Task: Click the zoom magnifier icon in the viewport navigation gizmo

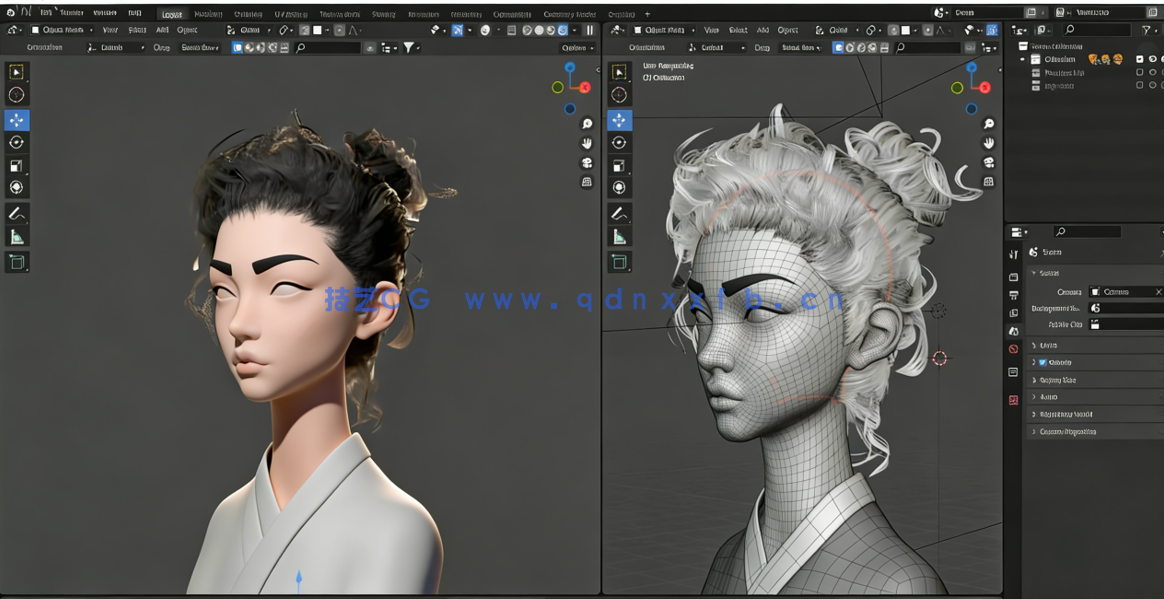Action: 586,122
